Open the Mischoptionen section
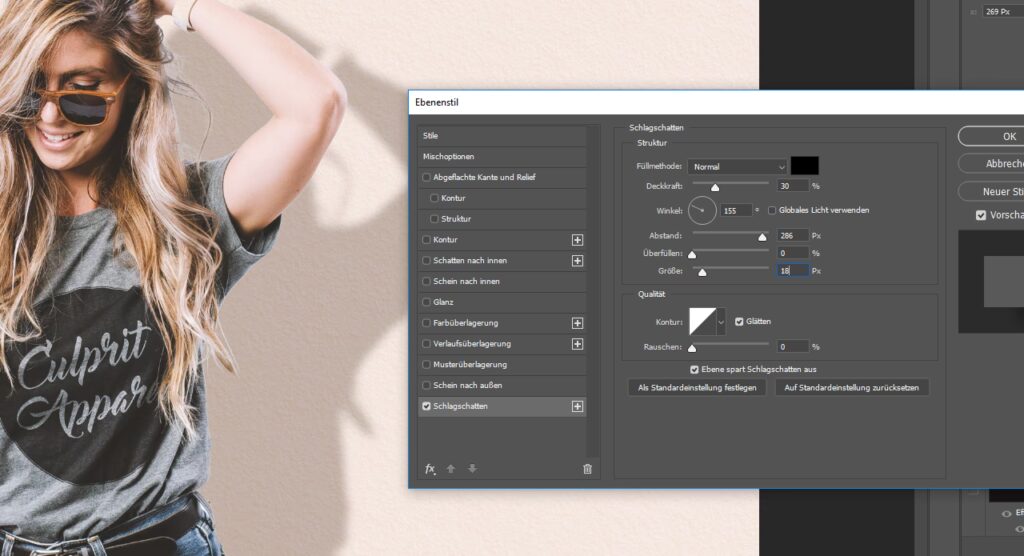Screen dimensions: 1024x556 [x=448, y=157]
